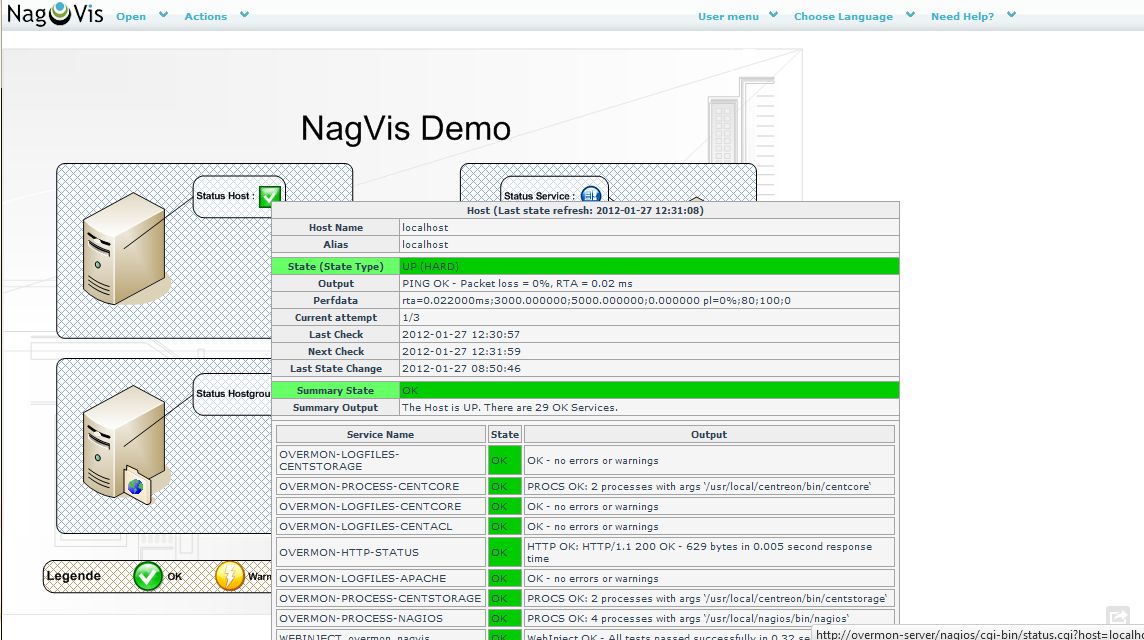Click the Perfdata rta value

596,300
